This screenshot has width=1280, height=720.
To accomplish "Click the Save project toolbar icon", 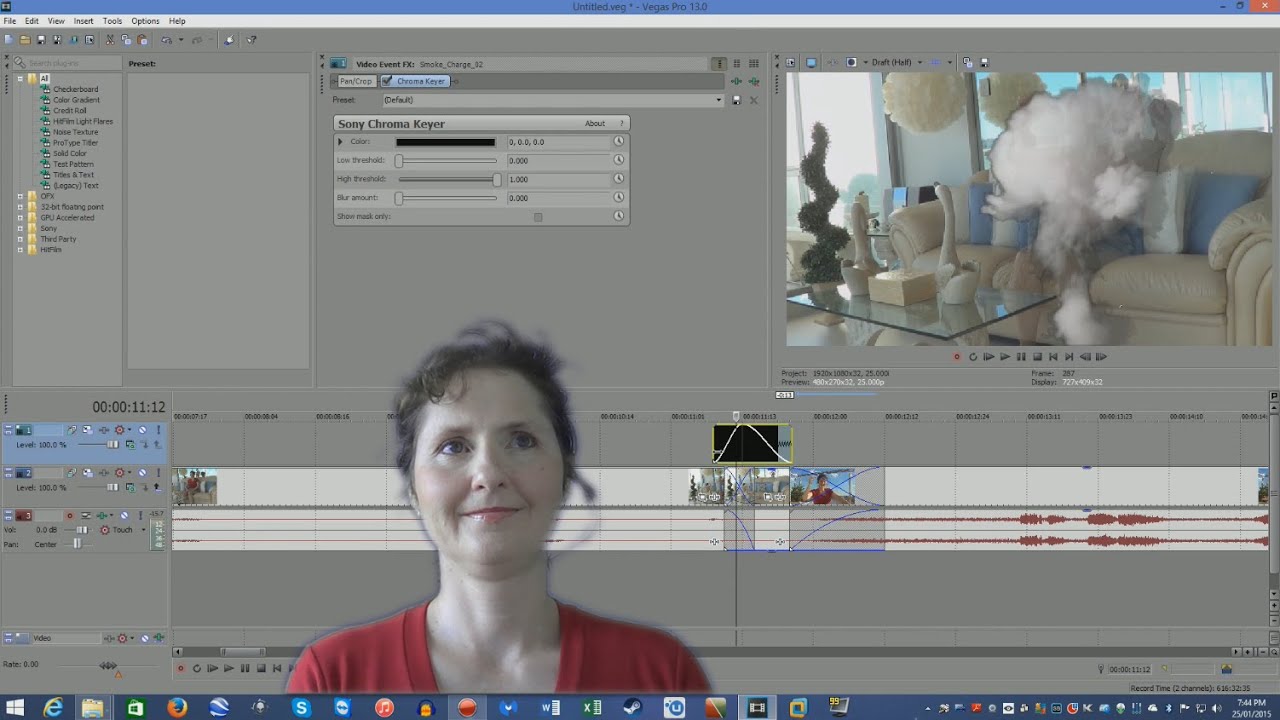I will 41,40.
